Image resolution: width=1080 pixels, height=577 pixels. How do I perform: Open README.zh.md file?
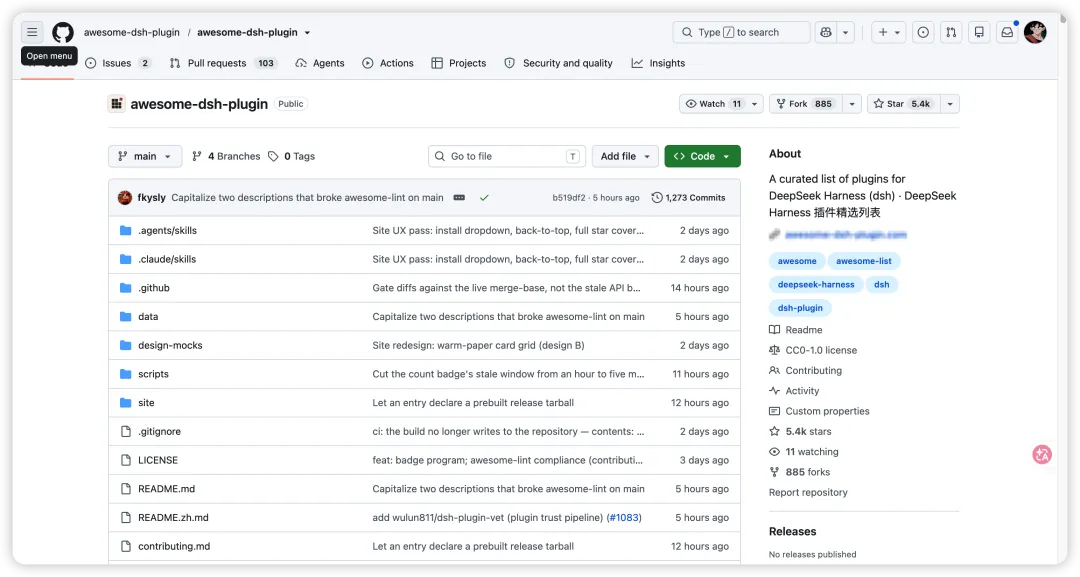pyautogui.click(x=173, y=518)
